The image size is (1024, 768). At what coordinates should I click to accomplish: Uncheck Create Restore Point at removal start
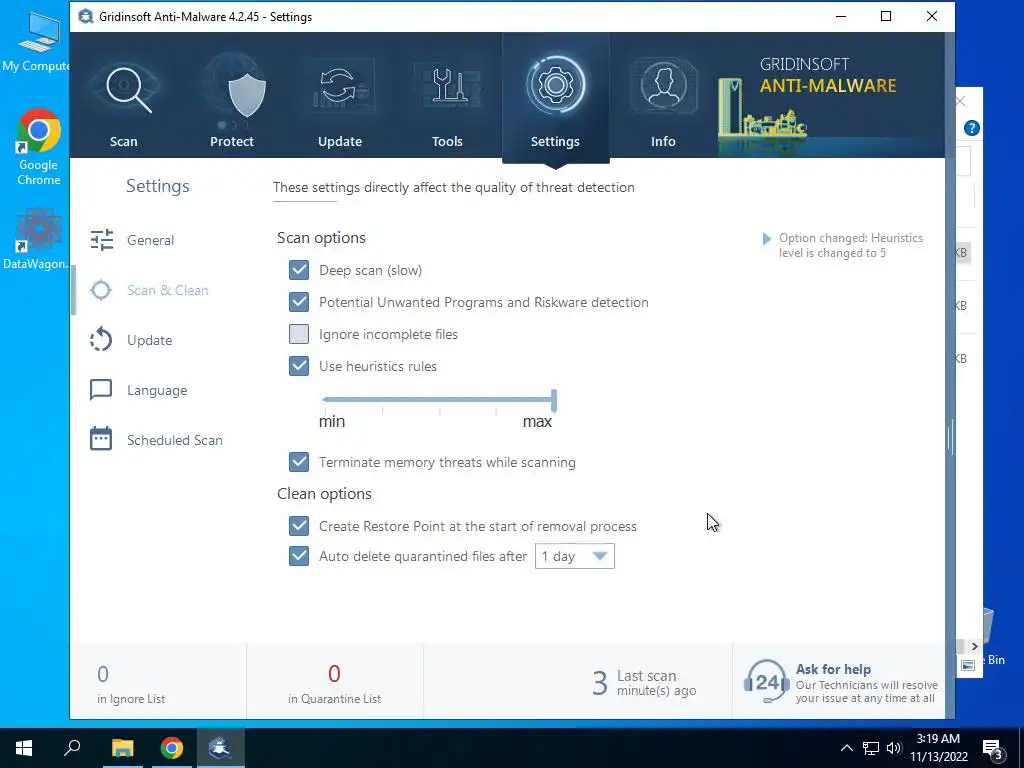pos(299,526)
